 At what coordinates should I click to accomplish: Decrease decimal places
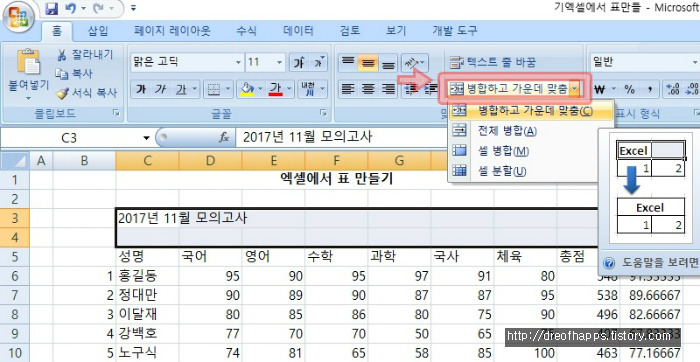point(692,89)
